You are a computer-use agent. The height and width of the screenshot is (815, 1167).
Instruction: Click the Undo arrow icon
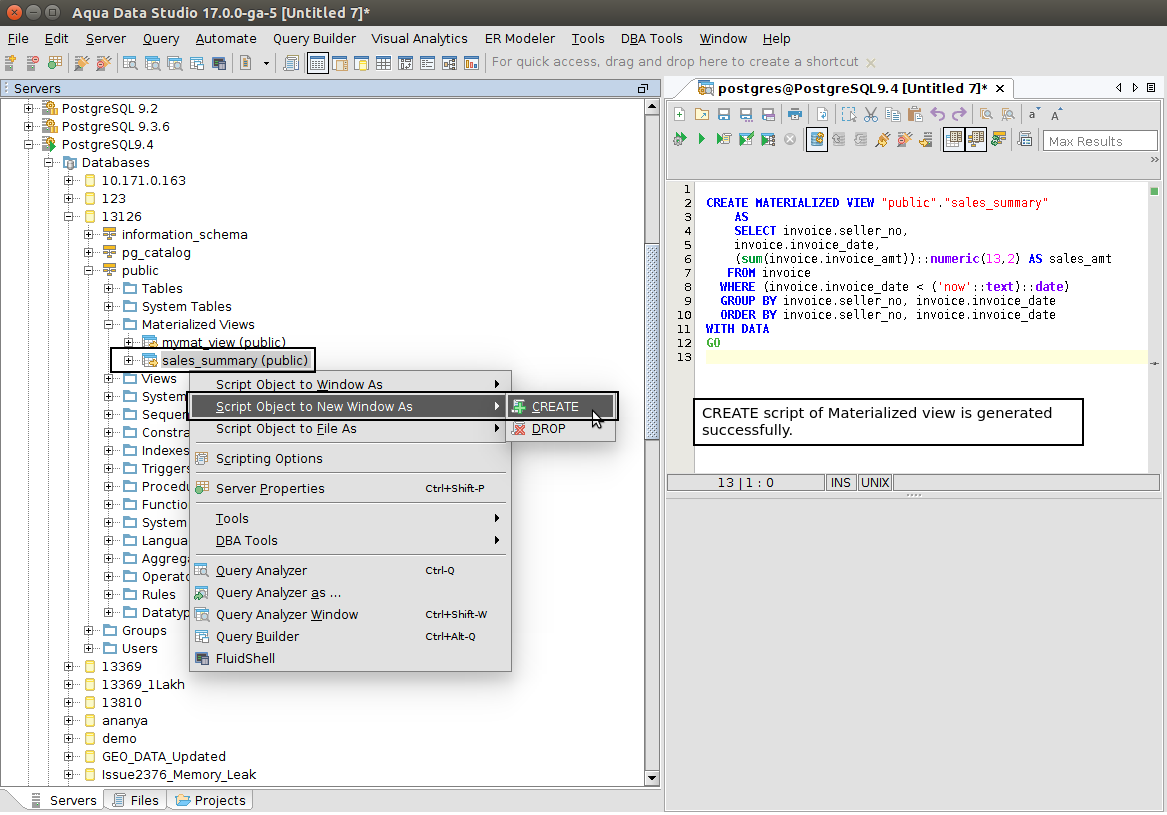[x=937, y=114]
